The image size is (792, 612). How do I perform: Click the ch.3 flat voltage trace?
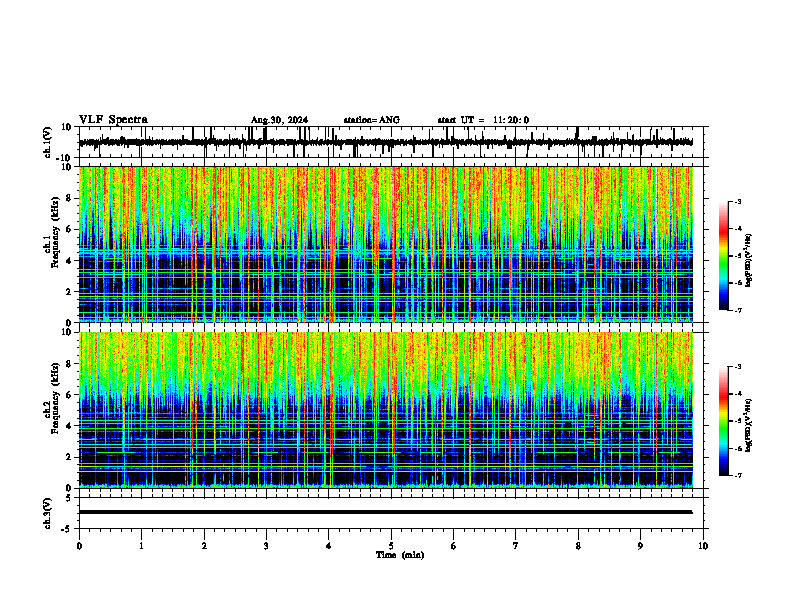(x=385, y=512)
